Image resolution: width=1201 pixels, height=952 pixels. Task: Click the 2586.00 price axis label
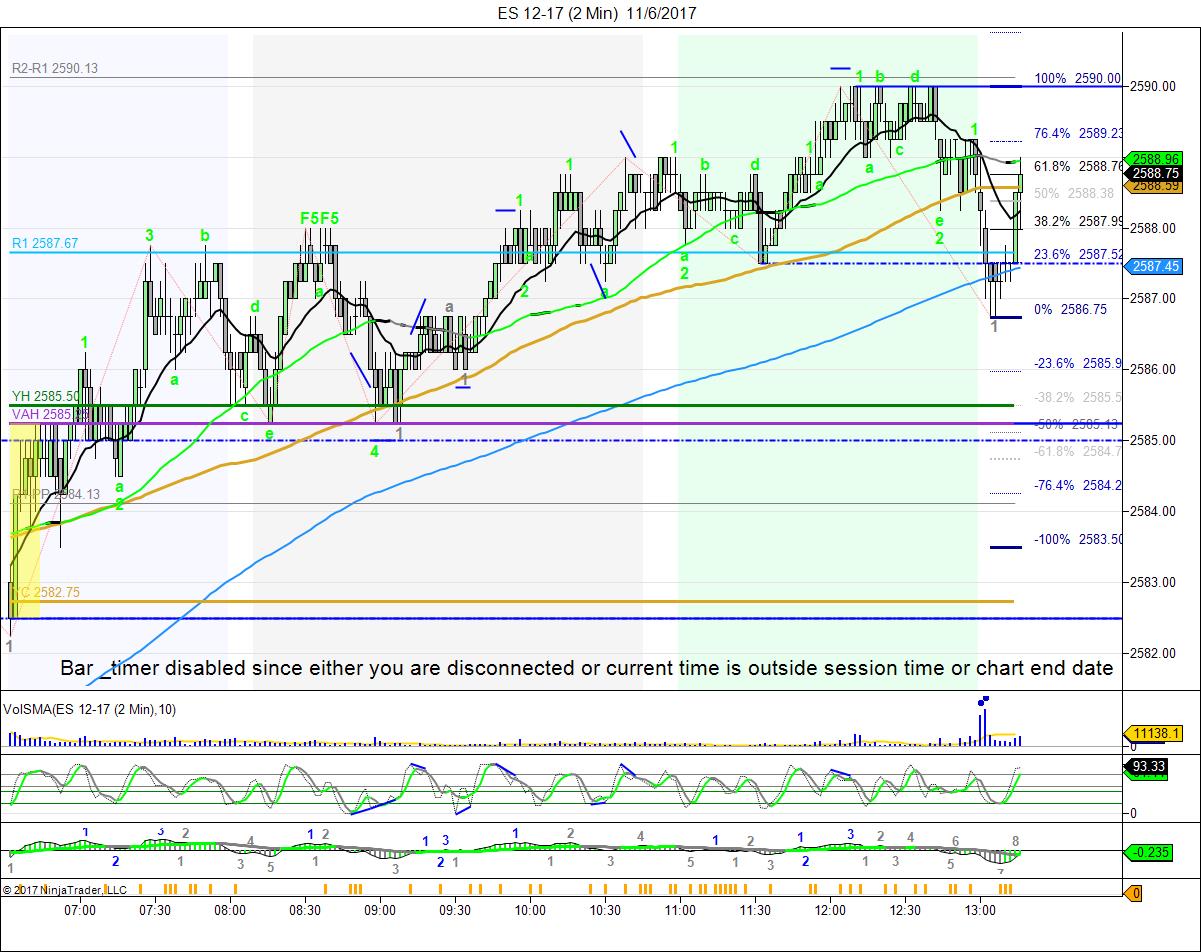(1153, 370)
